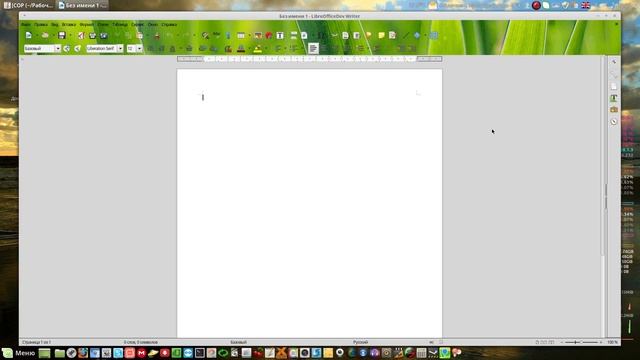The image size is (640, 360).
Task: Click inside the paragraph style field
Action: tap(39, 49)
